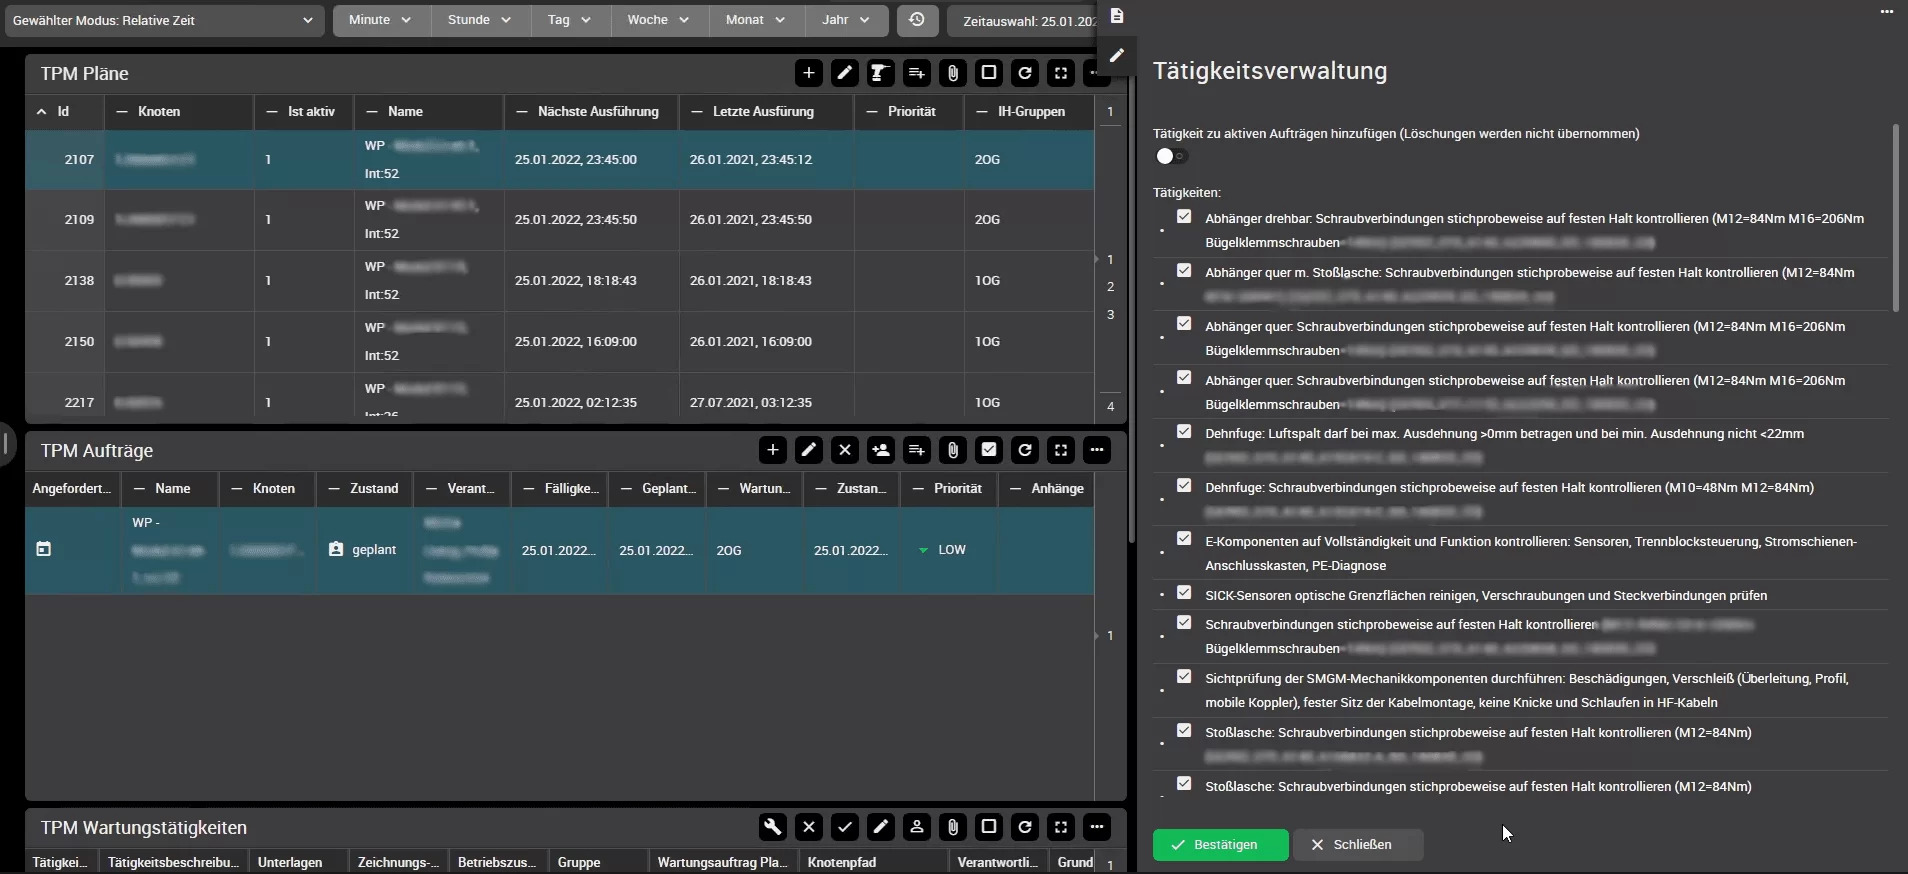Click X icon in TPM Wartungstätigkeiten toolbar
Screen dimensions: 1908x874
point(809,827)
